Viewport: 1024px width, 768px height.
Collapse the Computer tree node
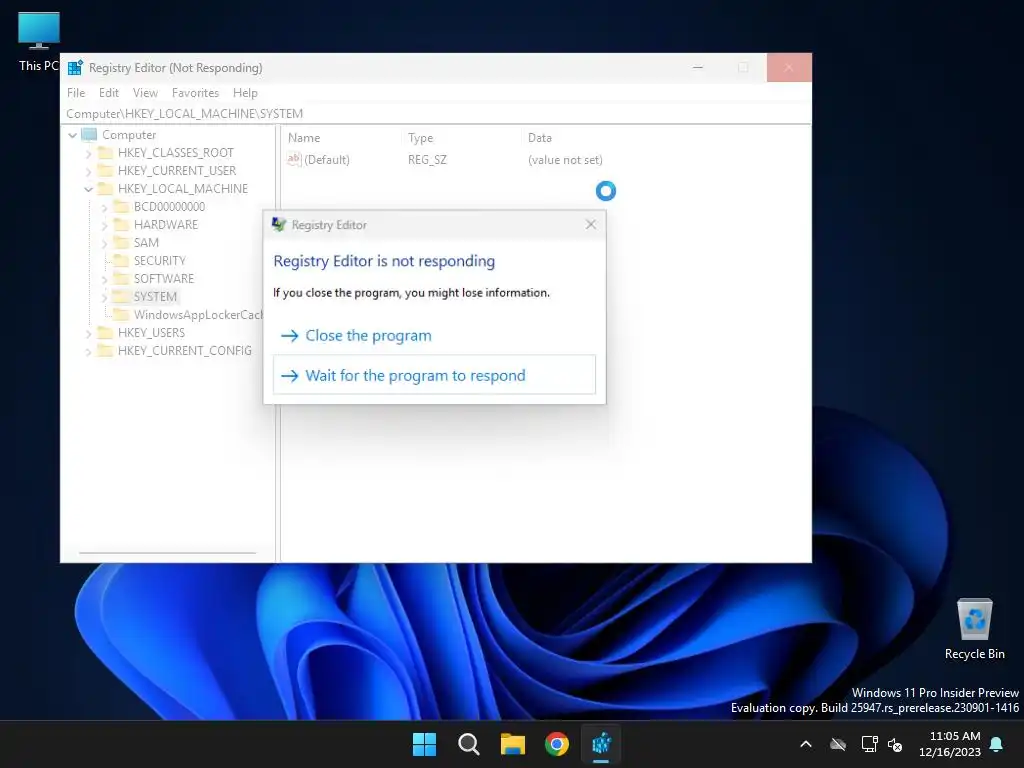pyautogui.click(x=72, y=135)
